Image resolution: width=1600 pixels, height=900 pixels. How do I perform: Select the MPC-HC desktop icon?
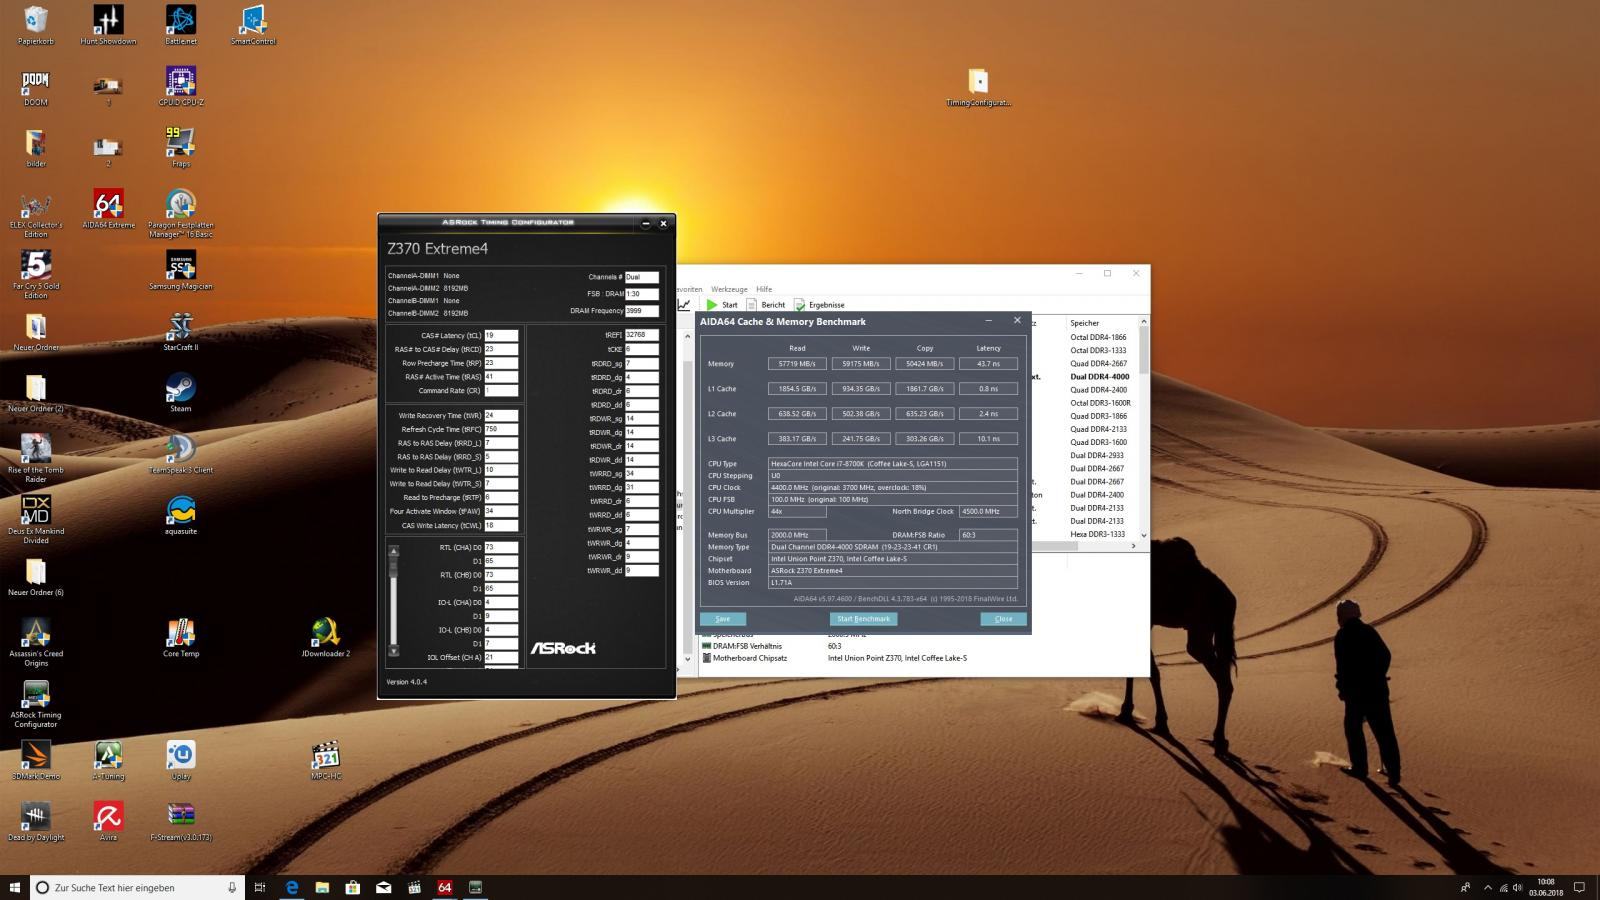[x=326, y=761]
